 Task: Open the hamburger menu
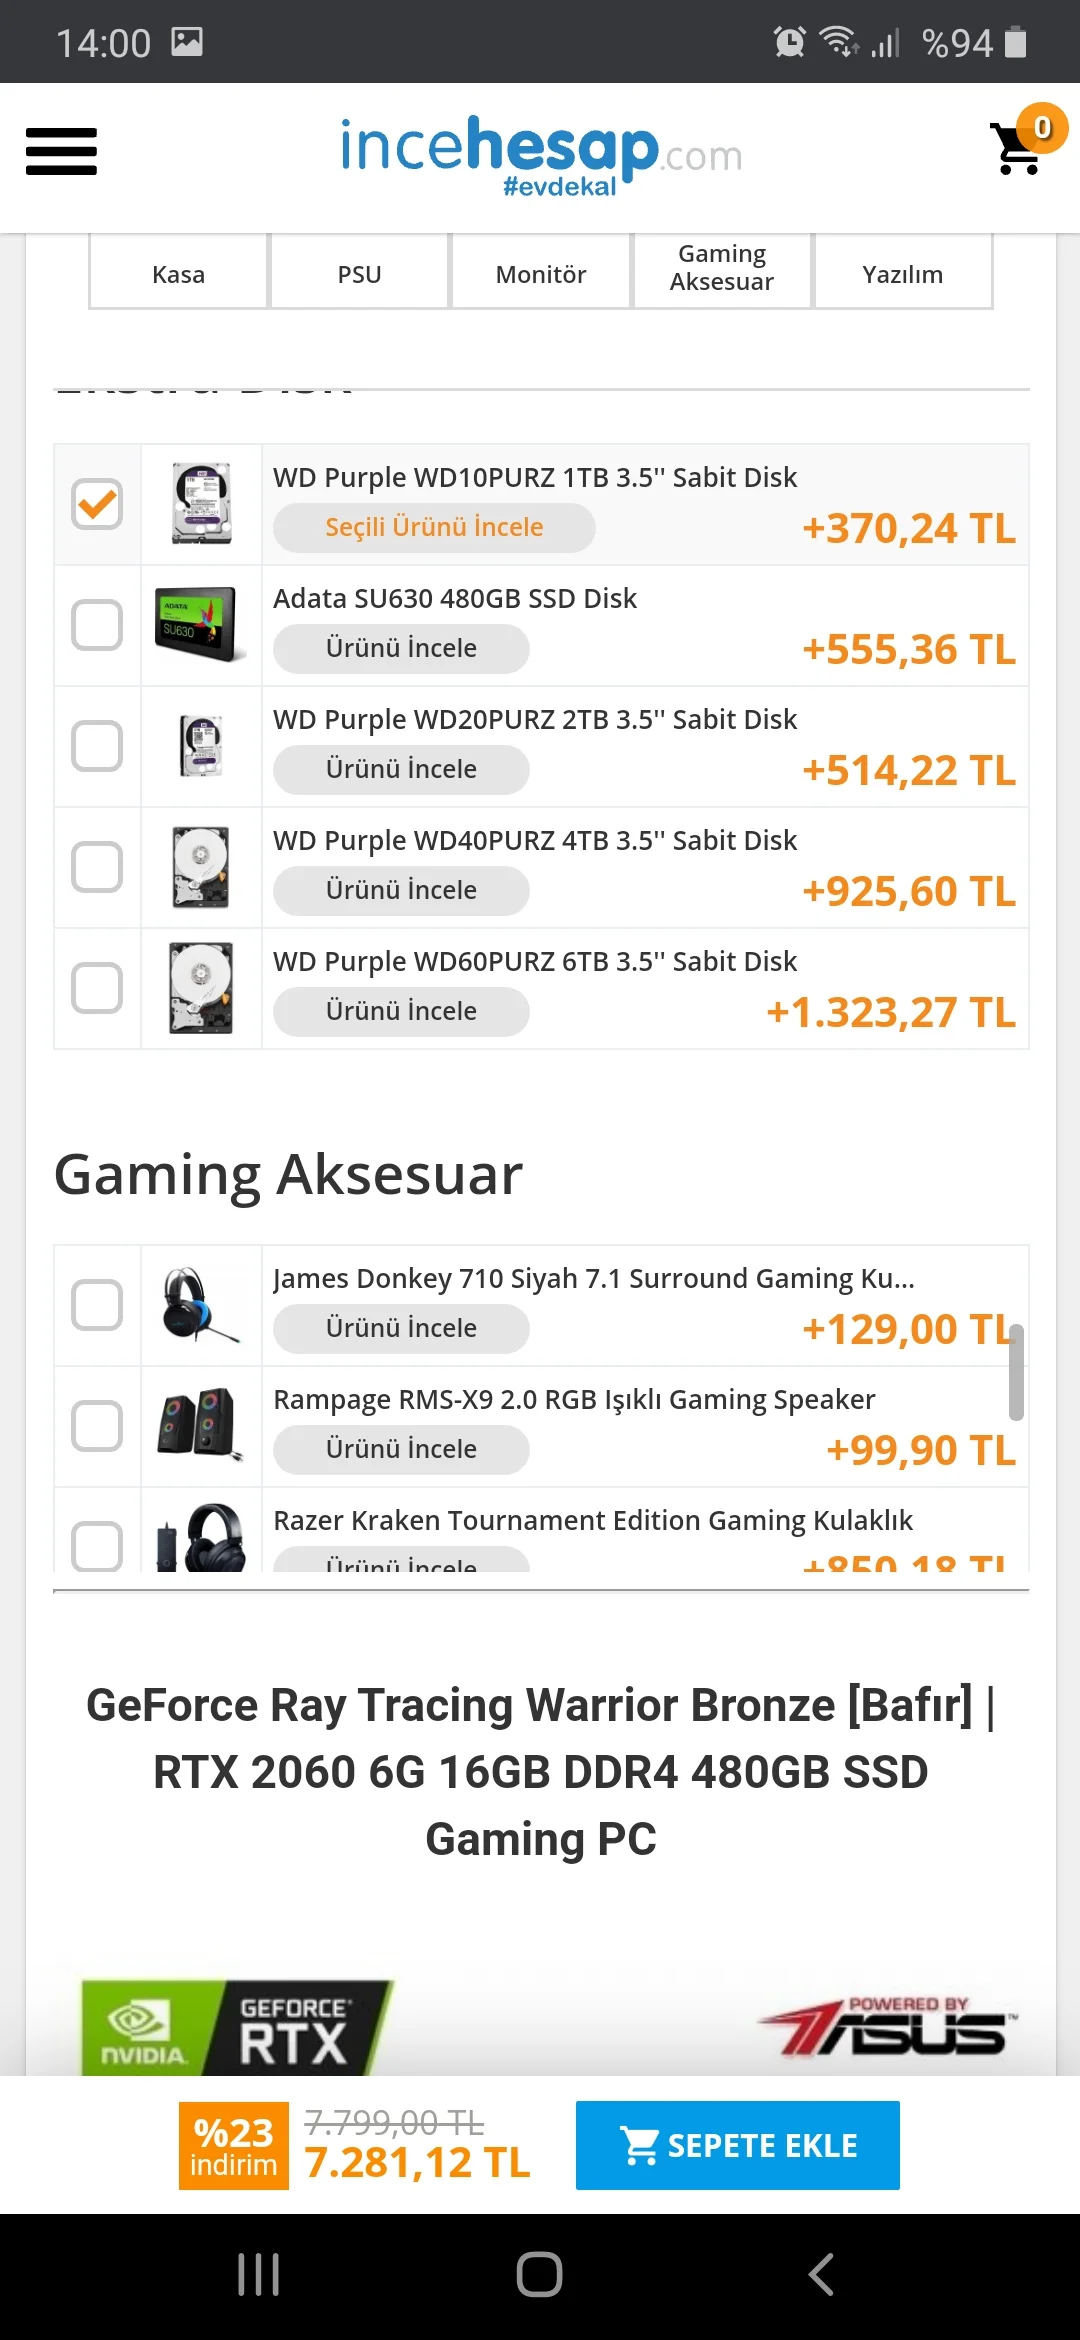tap(61, 151)
